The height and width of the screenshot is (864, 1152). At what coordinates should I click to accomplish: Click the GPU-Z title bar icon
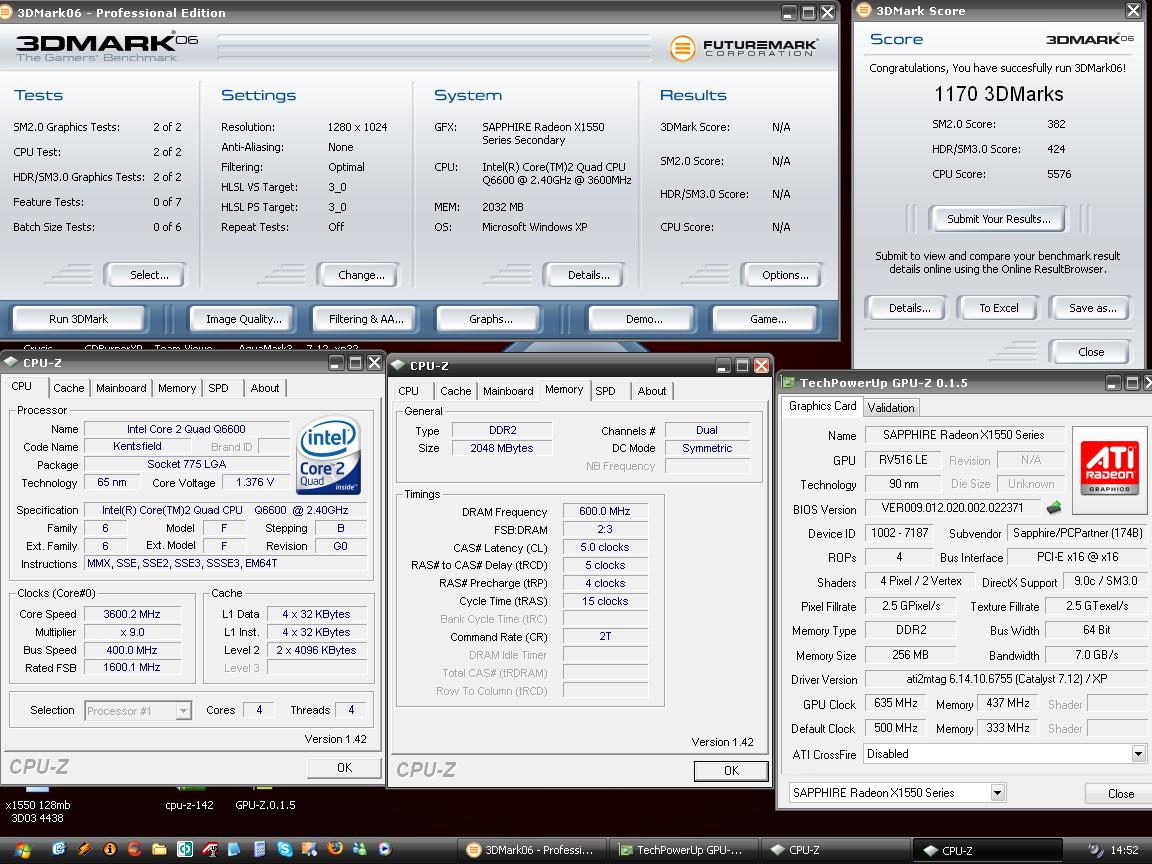tap(788, 382)
